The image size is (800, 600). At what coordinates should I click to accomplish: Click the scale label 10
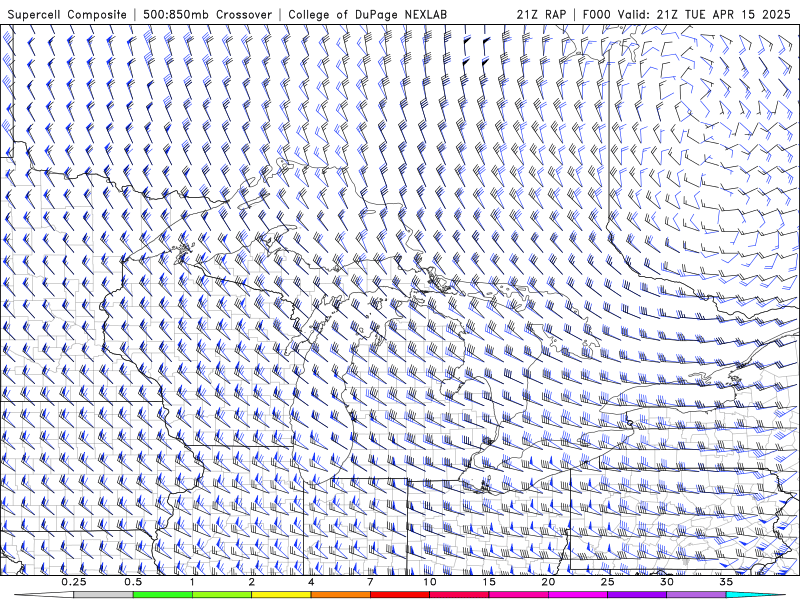click(430, 582)
